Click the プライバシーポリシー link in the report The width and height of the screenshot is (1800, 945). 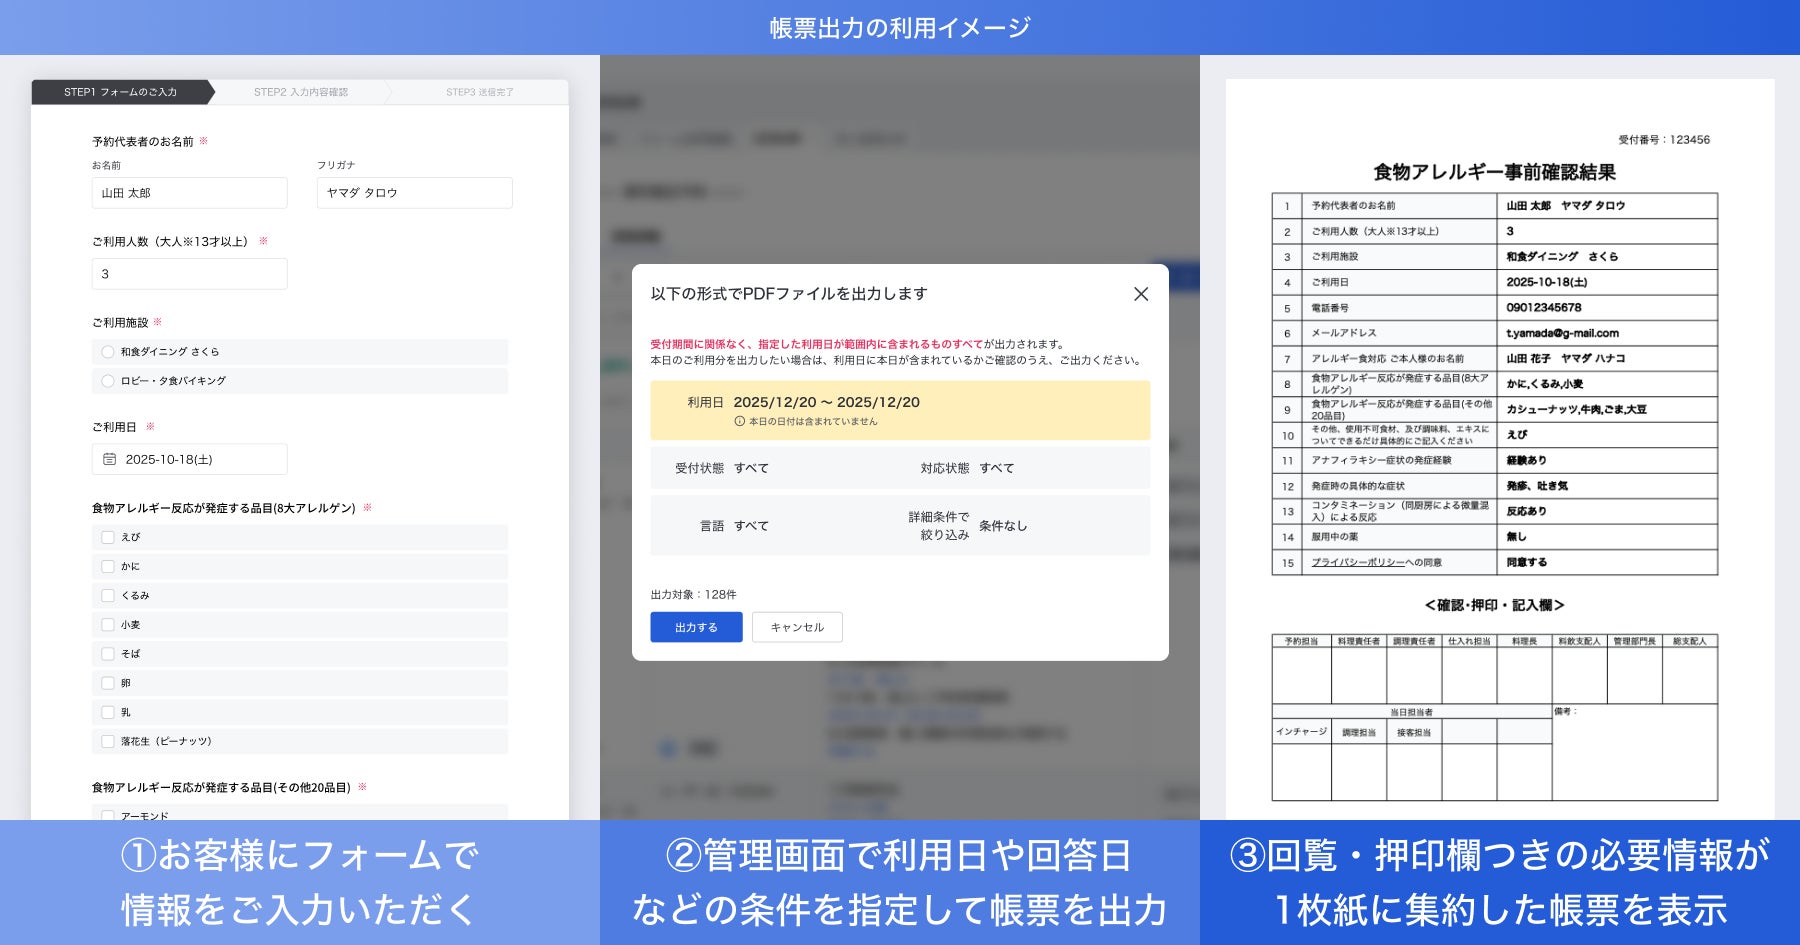[1358, 563]
